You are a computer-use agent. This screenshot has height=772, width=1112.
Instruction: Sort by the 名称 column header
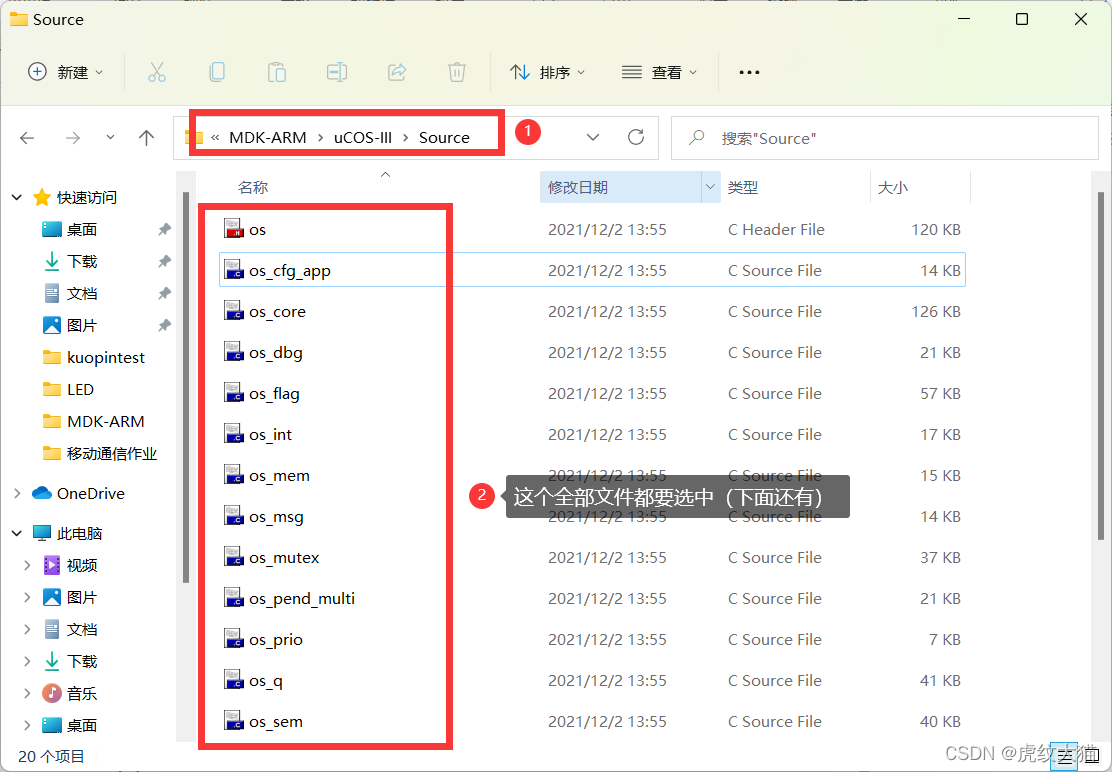click(x=253, y=187)
